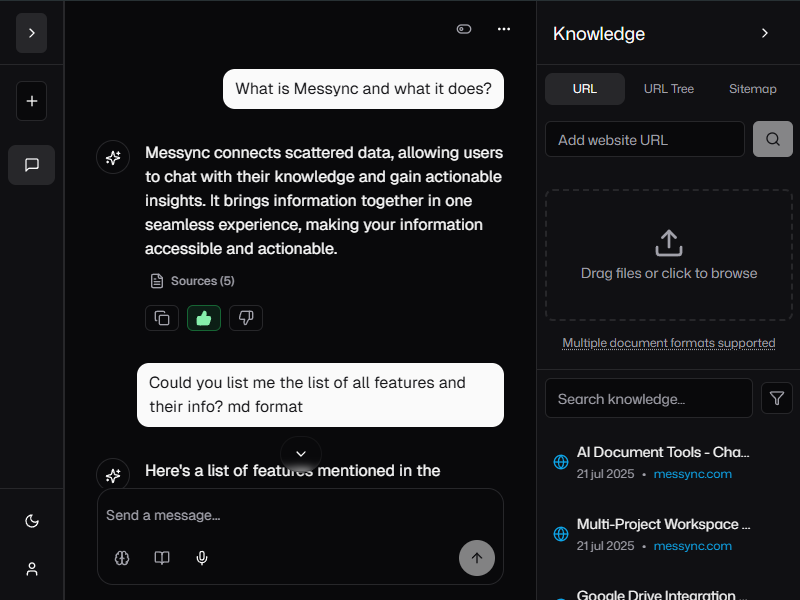Viewport: 800px width, 600px height.
Task: Switch to the Sitemap tab
Action: (x=753, y=89)
